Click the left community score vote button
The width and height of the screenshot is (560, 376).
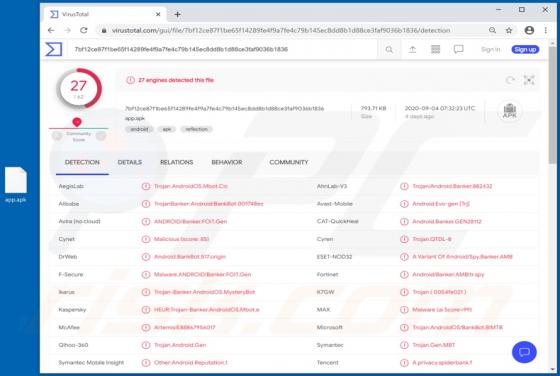coord(57,136)
